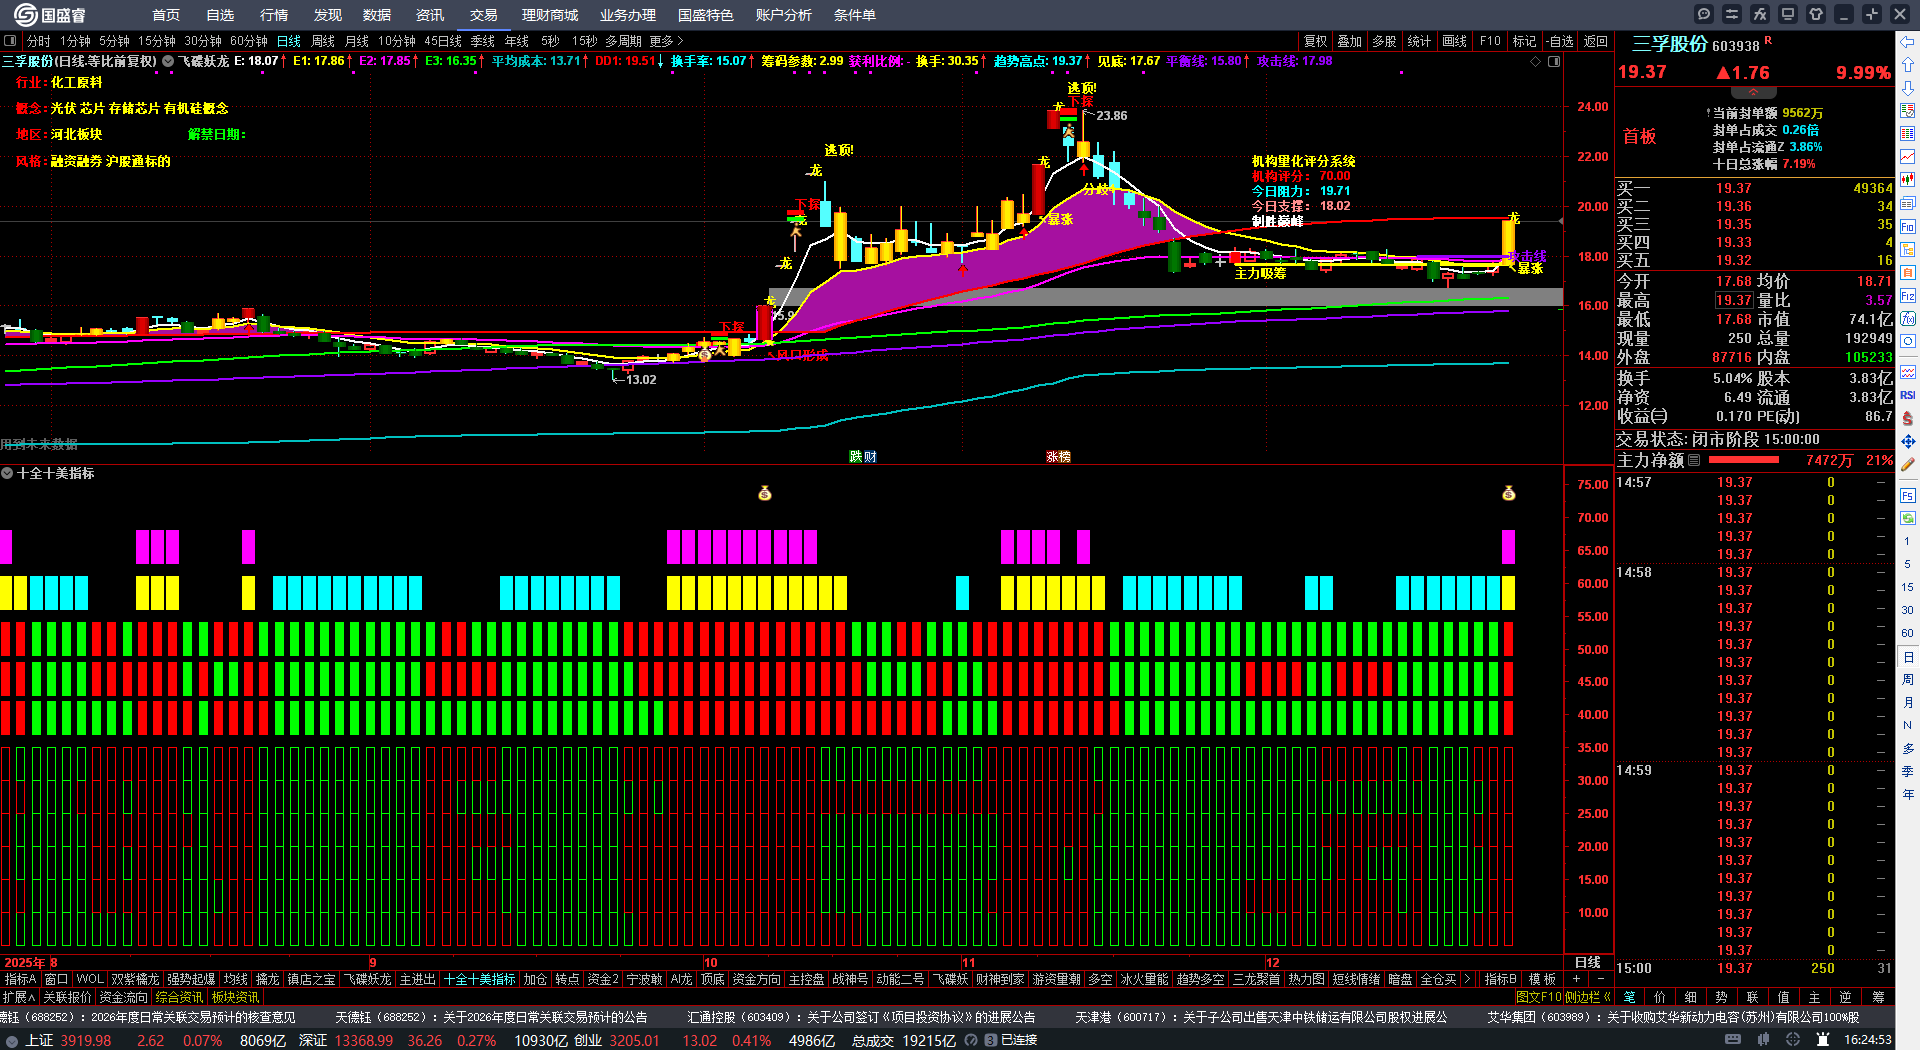Expand the 主力净额 details icon
The image size is (1920, 1050).
(x=1694, y=460)
